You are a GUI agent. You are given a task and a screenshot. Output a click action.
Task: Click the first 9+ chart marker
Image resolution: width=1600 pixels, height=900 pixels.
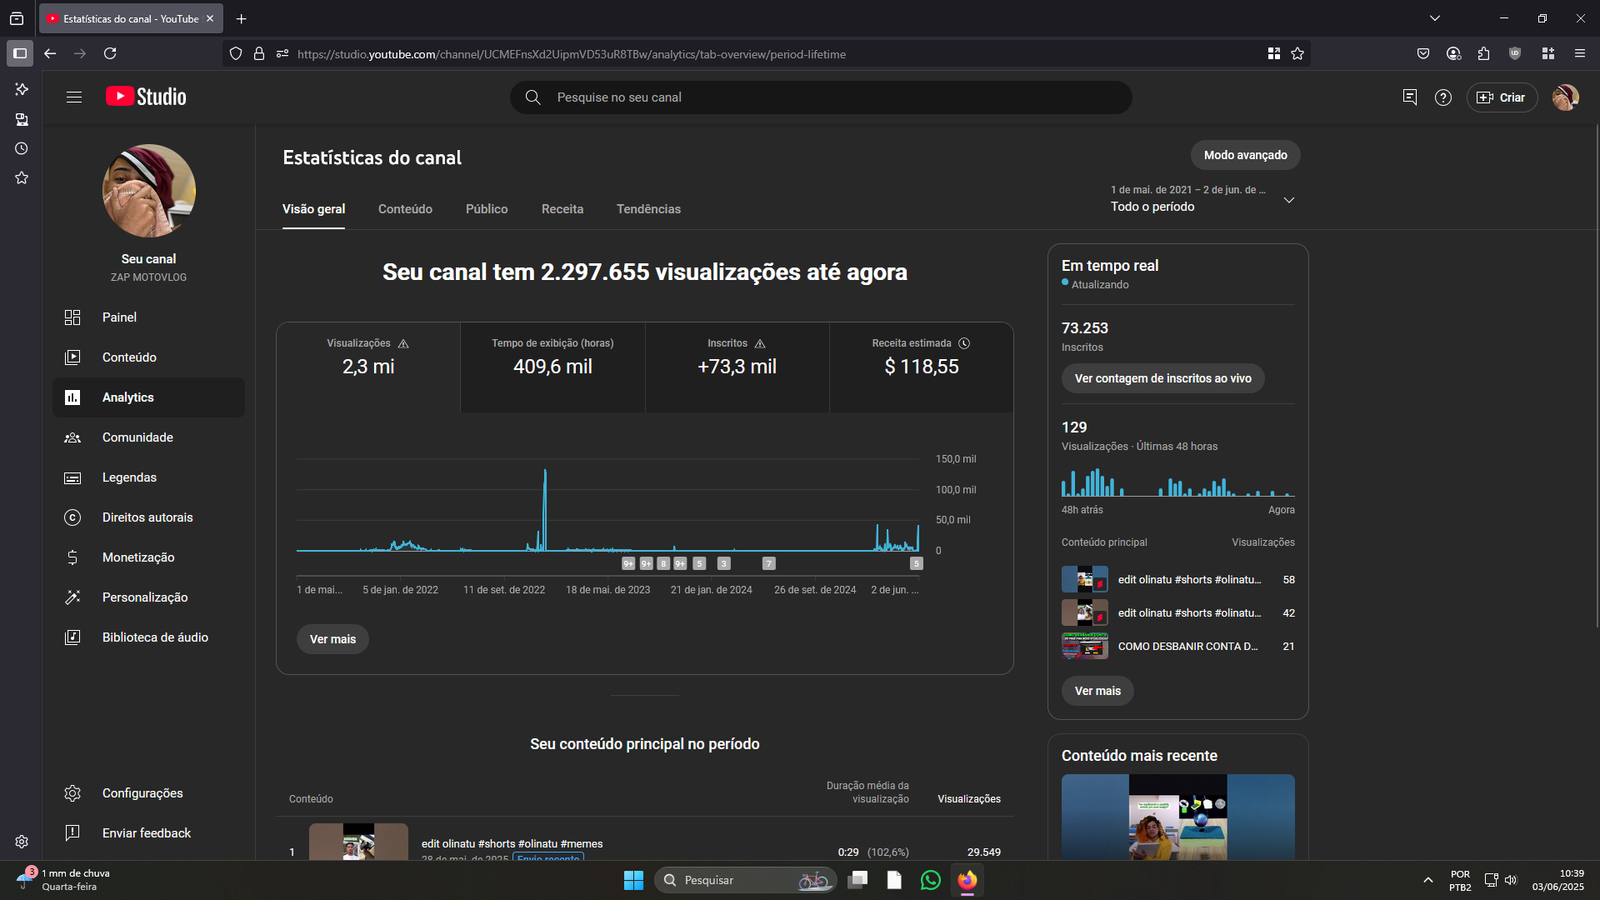(x=628, y=564)
